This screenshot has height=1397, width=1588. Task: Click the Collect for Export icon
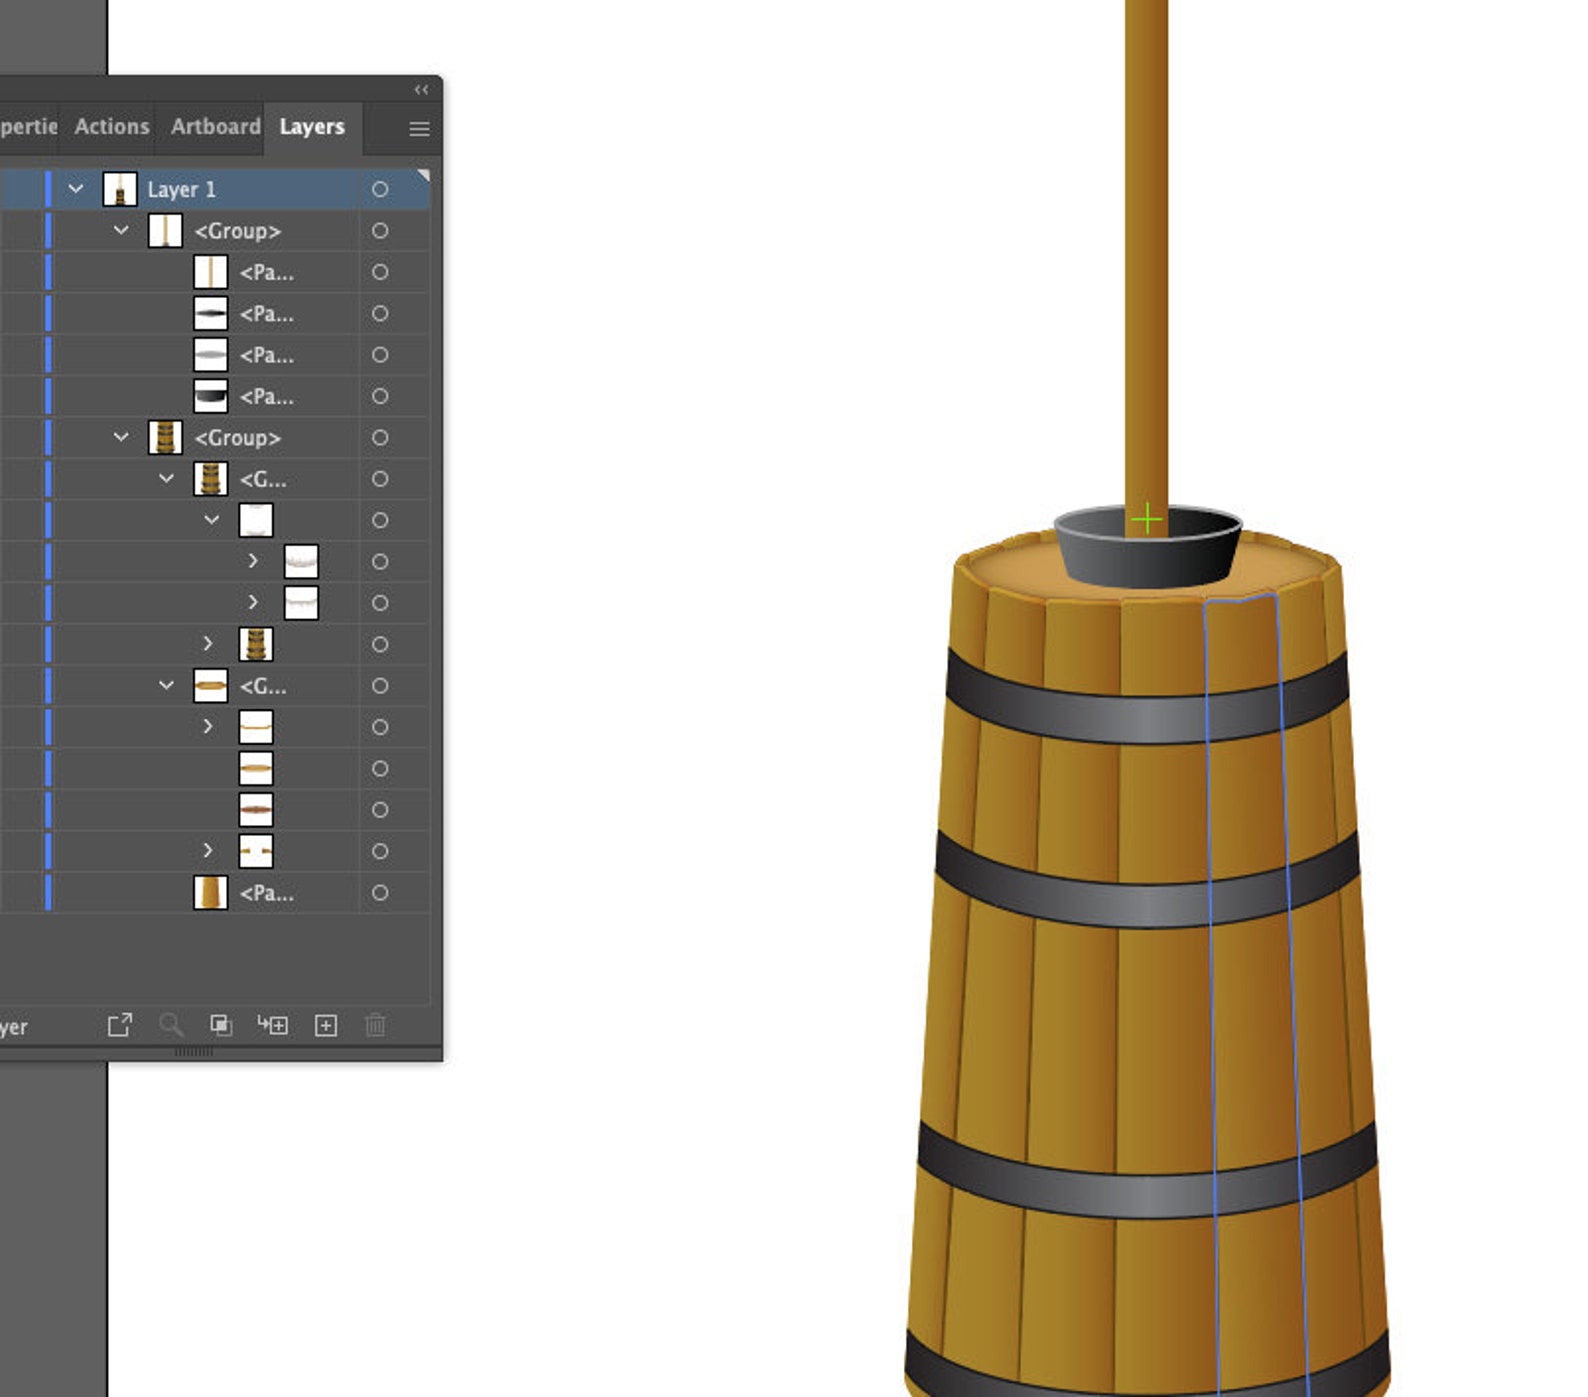pos(120,1025)
